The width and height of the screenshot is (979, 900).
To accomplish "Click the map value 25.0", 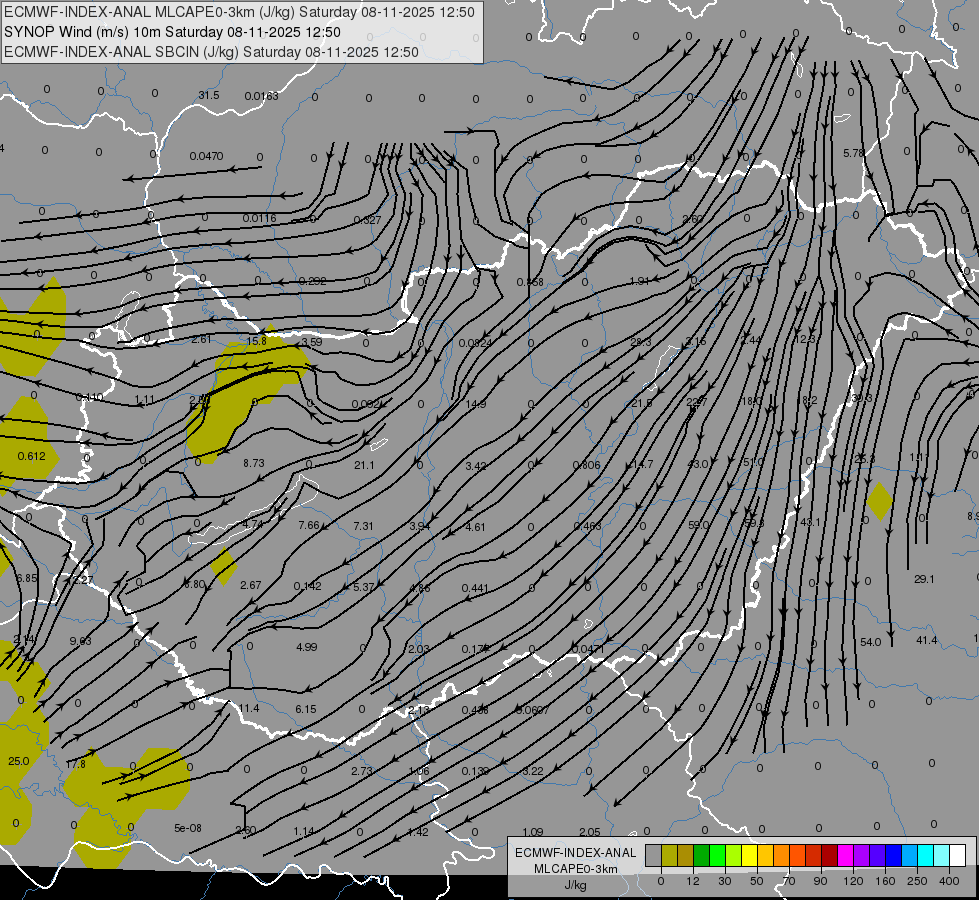I will click(19, 761).
